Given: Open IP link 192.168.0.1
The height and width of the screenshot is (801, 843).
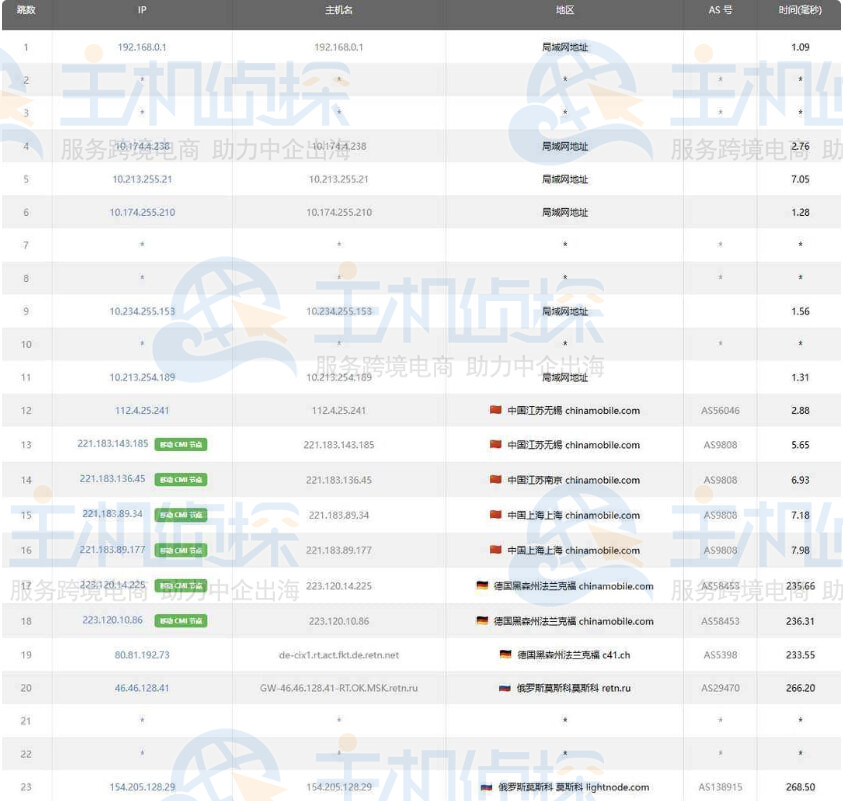Looking at the screenshot, I should coord(142,47).
